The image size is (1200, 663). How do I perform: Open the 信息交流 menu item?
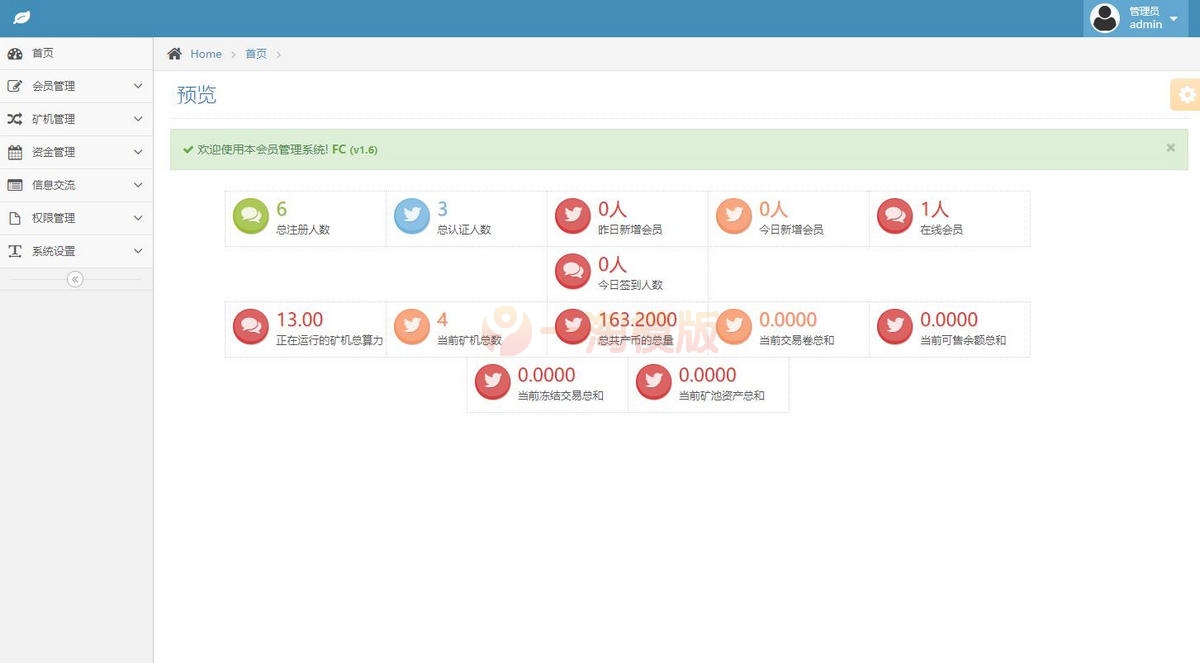76,185
